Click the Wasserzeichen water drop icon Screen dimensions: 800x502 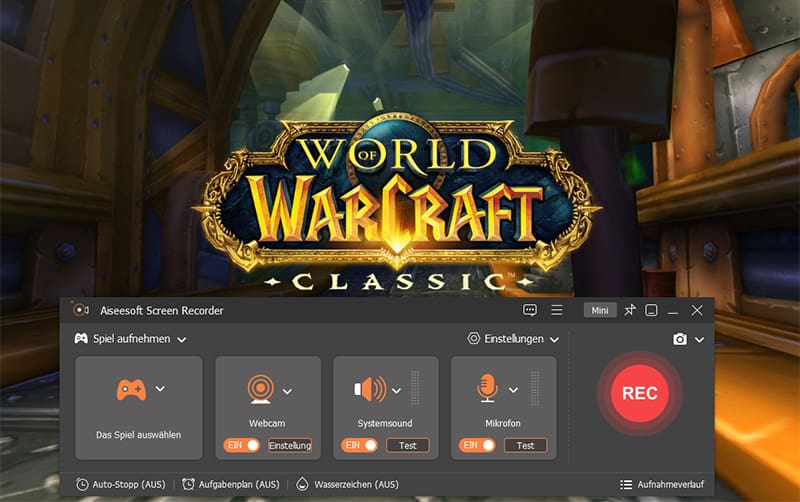[302, 484]
